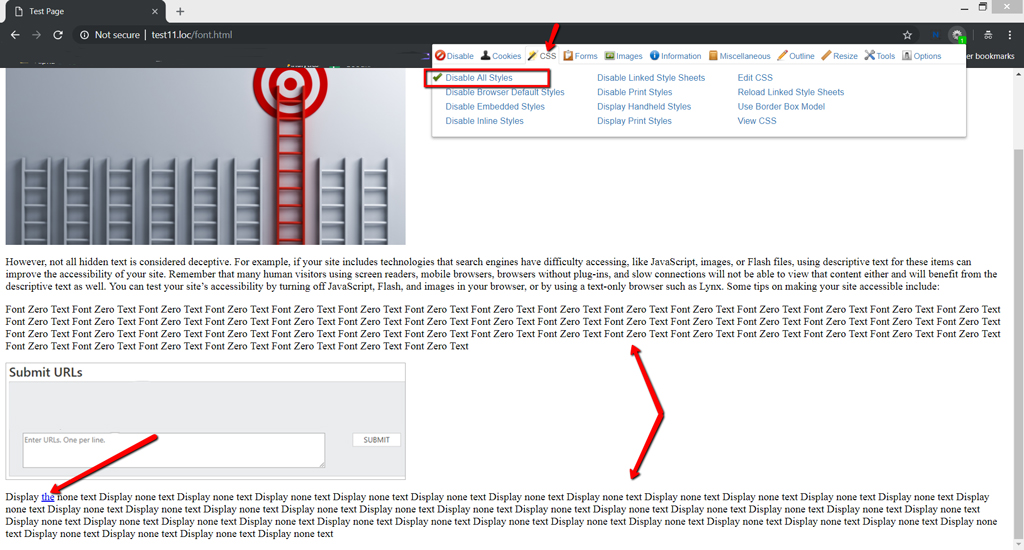
Task: Toggle Display Handheld Styles
Action: [x=644, y=106]
